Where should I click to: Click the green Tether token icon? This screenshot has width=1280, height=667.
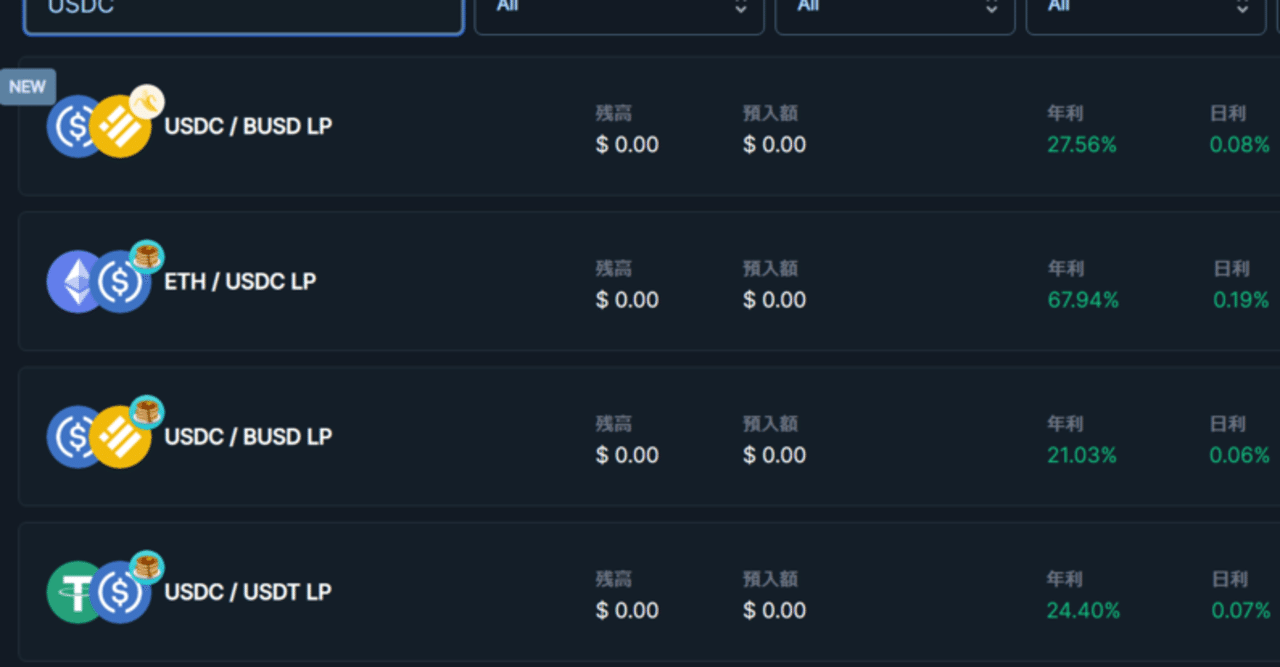[x=76, y=592]
